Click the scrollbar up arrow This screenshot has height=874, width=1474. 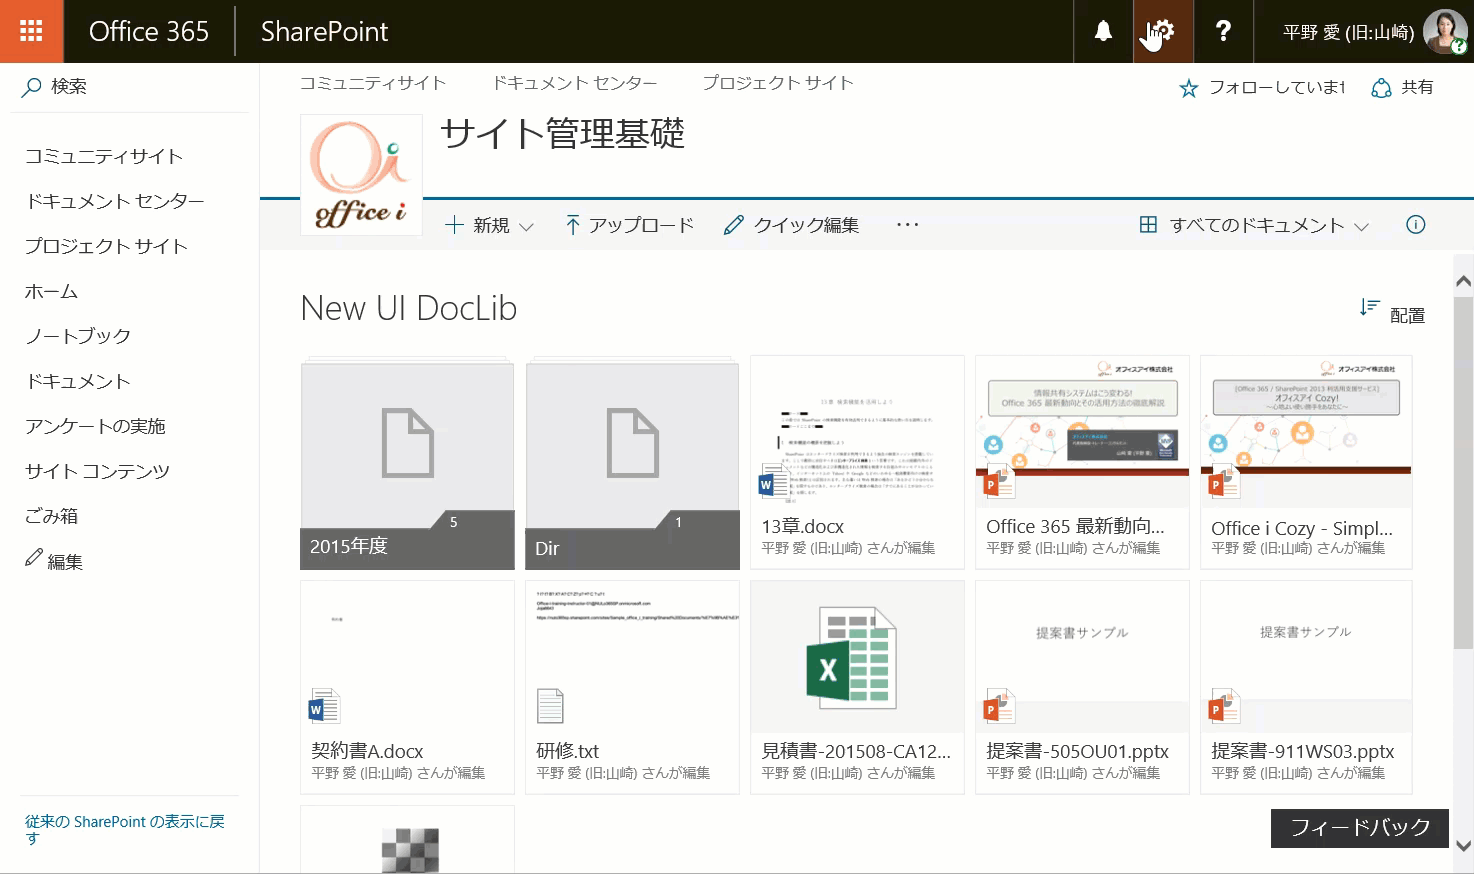[x=1463, y=281]
